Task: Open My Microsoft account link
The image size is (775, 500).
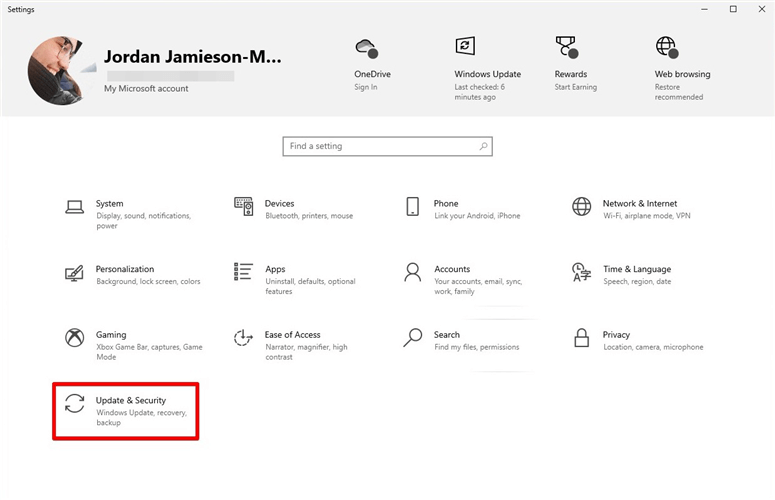Action: (146, 88)
